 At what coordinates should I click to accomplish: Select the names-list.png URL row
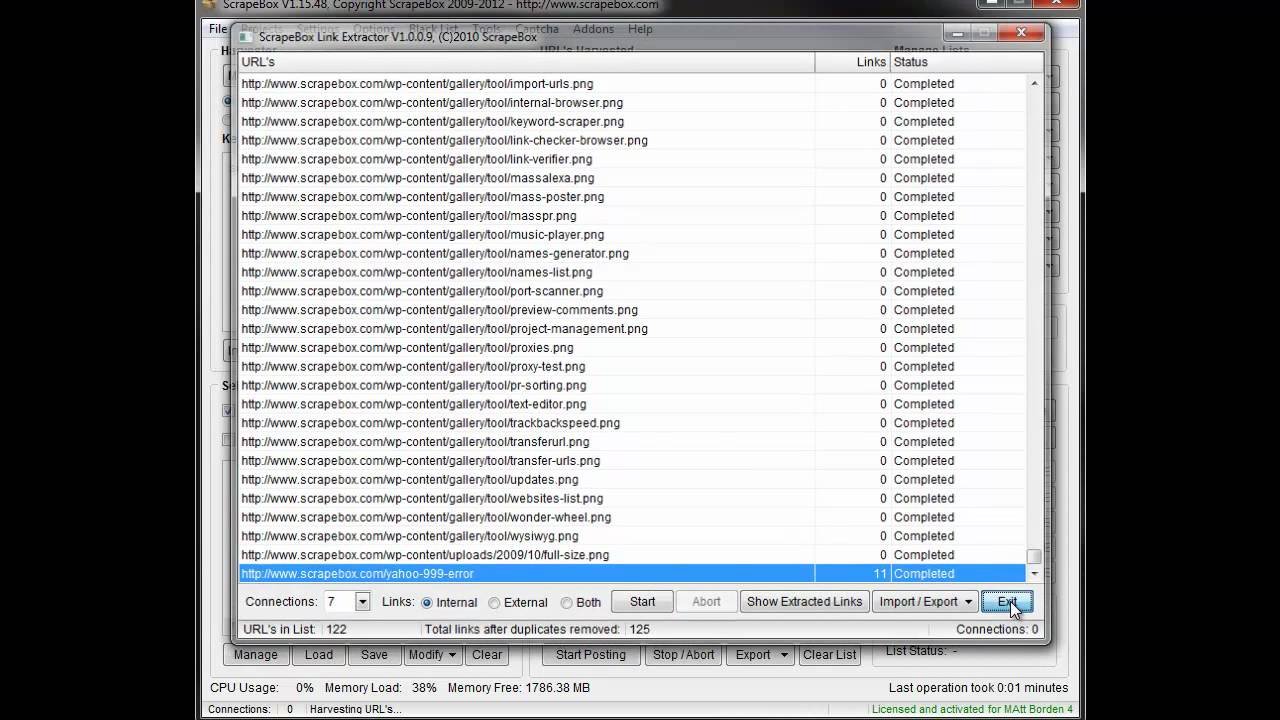click(x=632, y=272)
